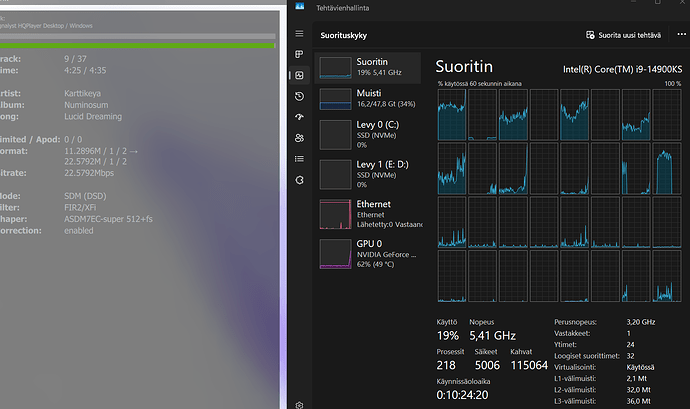Open the Task Manager hamburger navigation menu
The width and height of the screenshot is (690, 409).
[299, 34]
